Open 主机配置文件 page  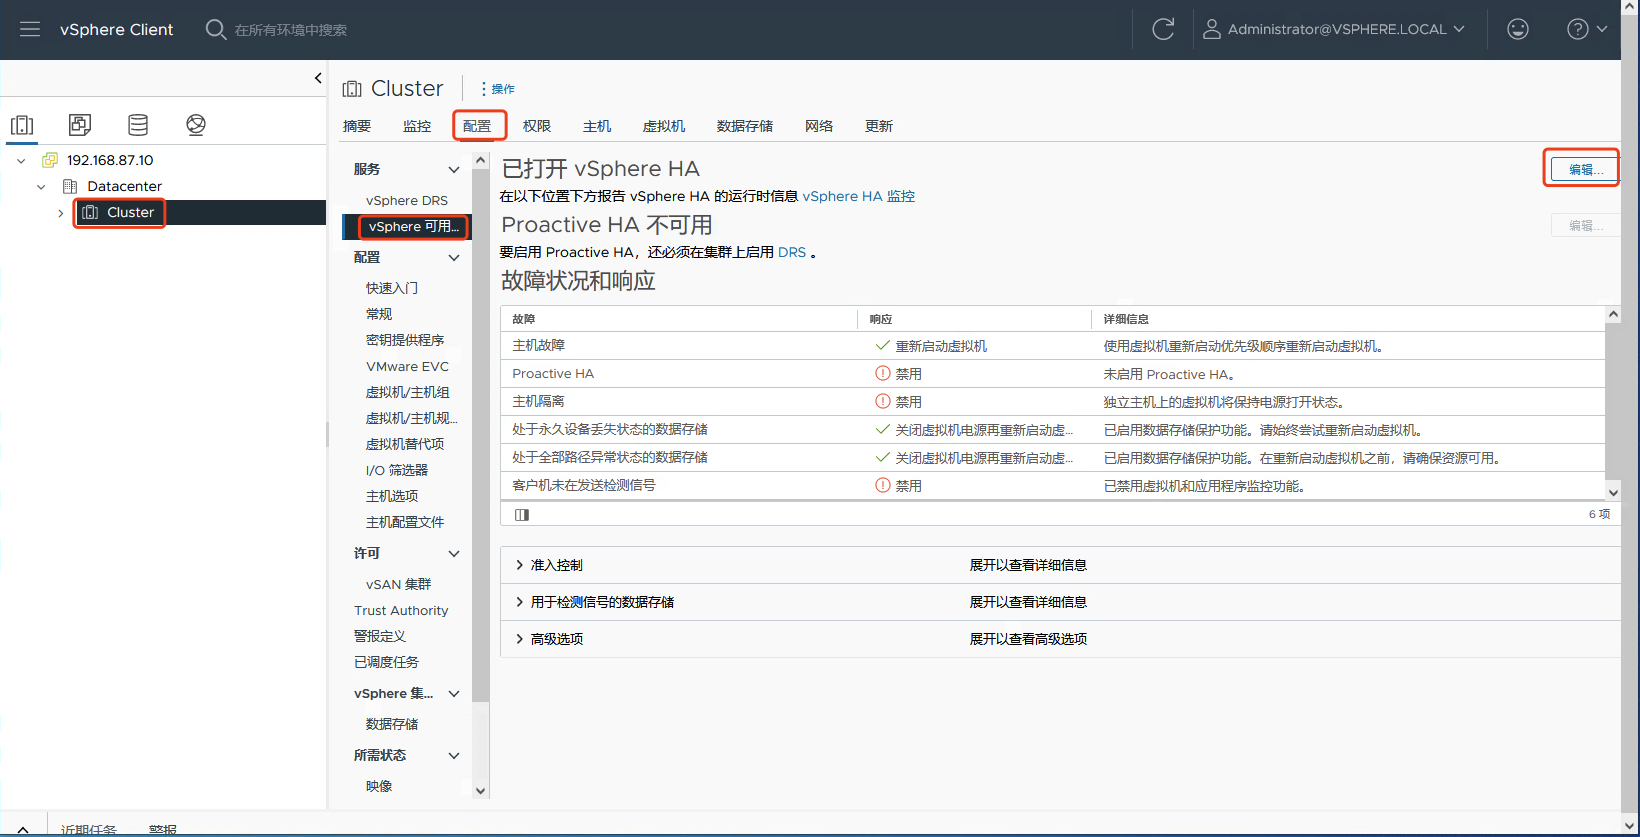[x=405, y=522]
